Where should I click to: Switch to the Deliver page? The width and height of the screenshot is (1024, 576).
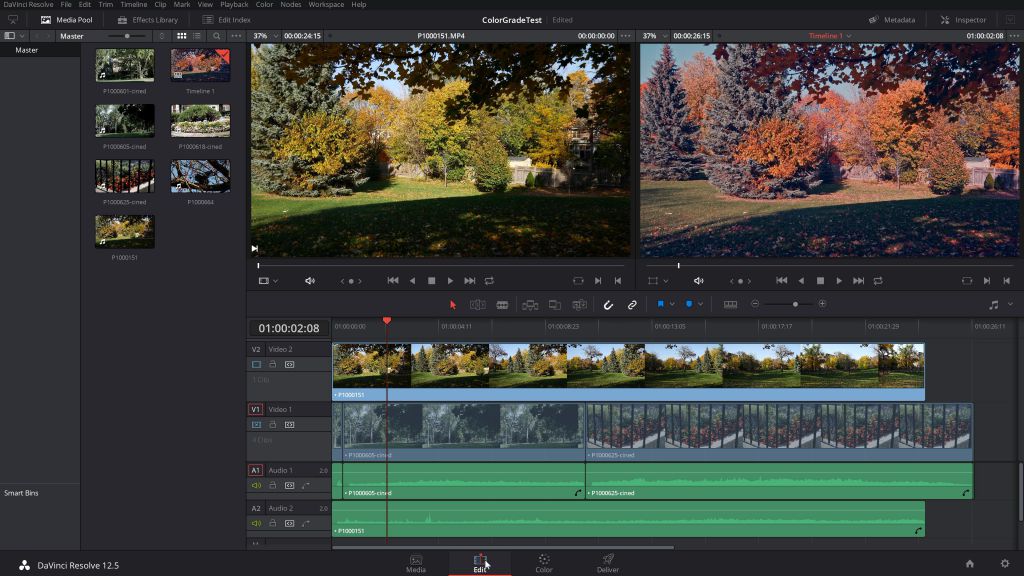(x=607, y=564)
